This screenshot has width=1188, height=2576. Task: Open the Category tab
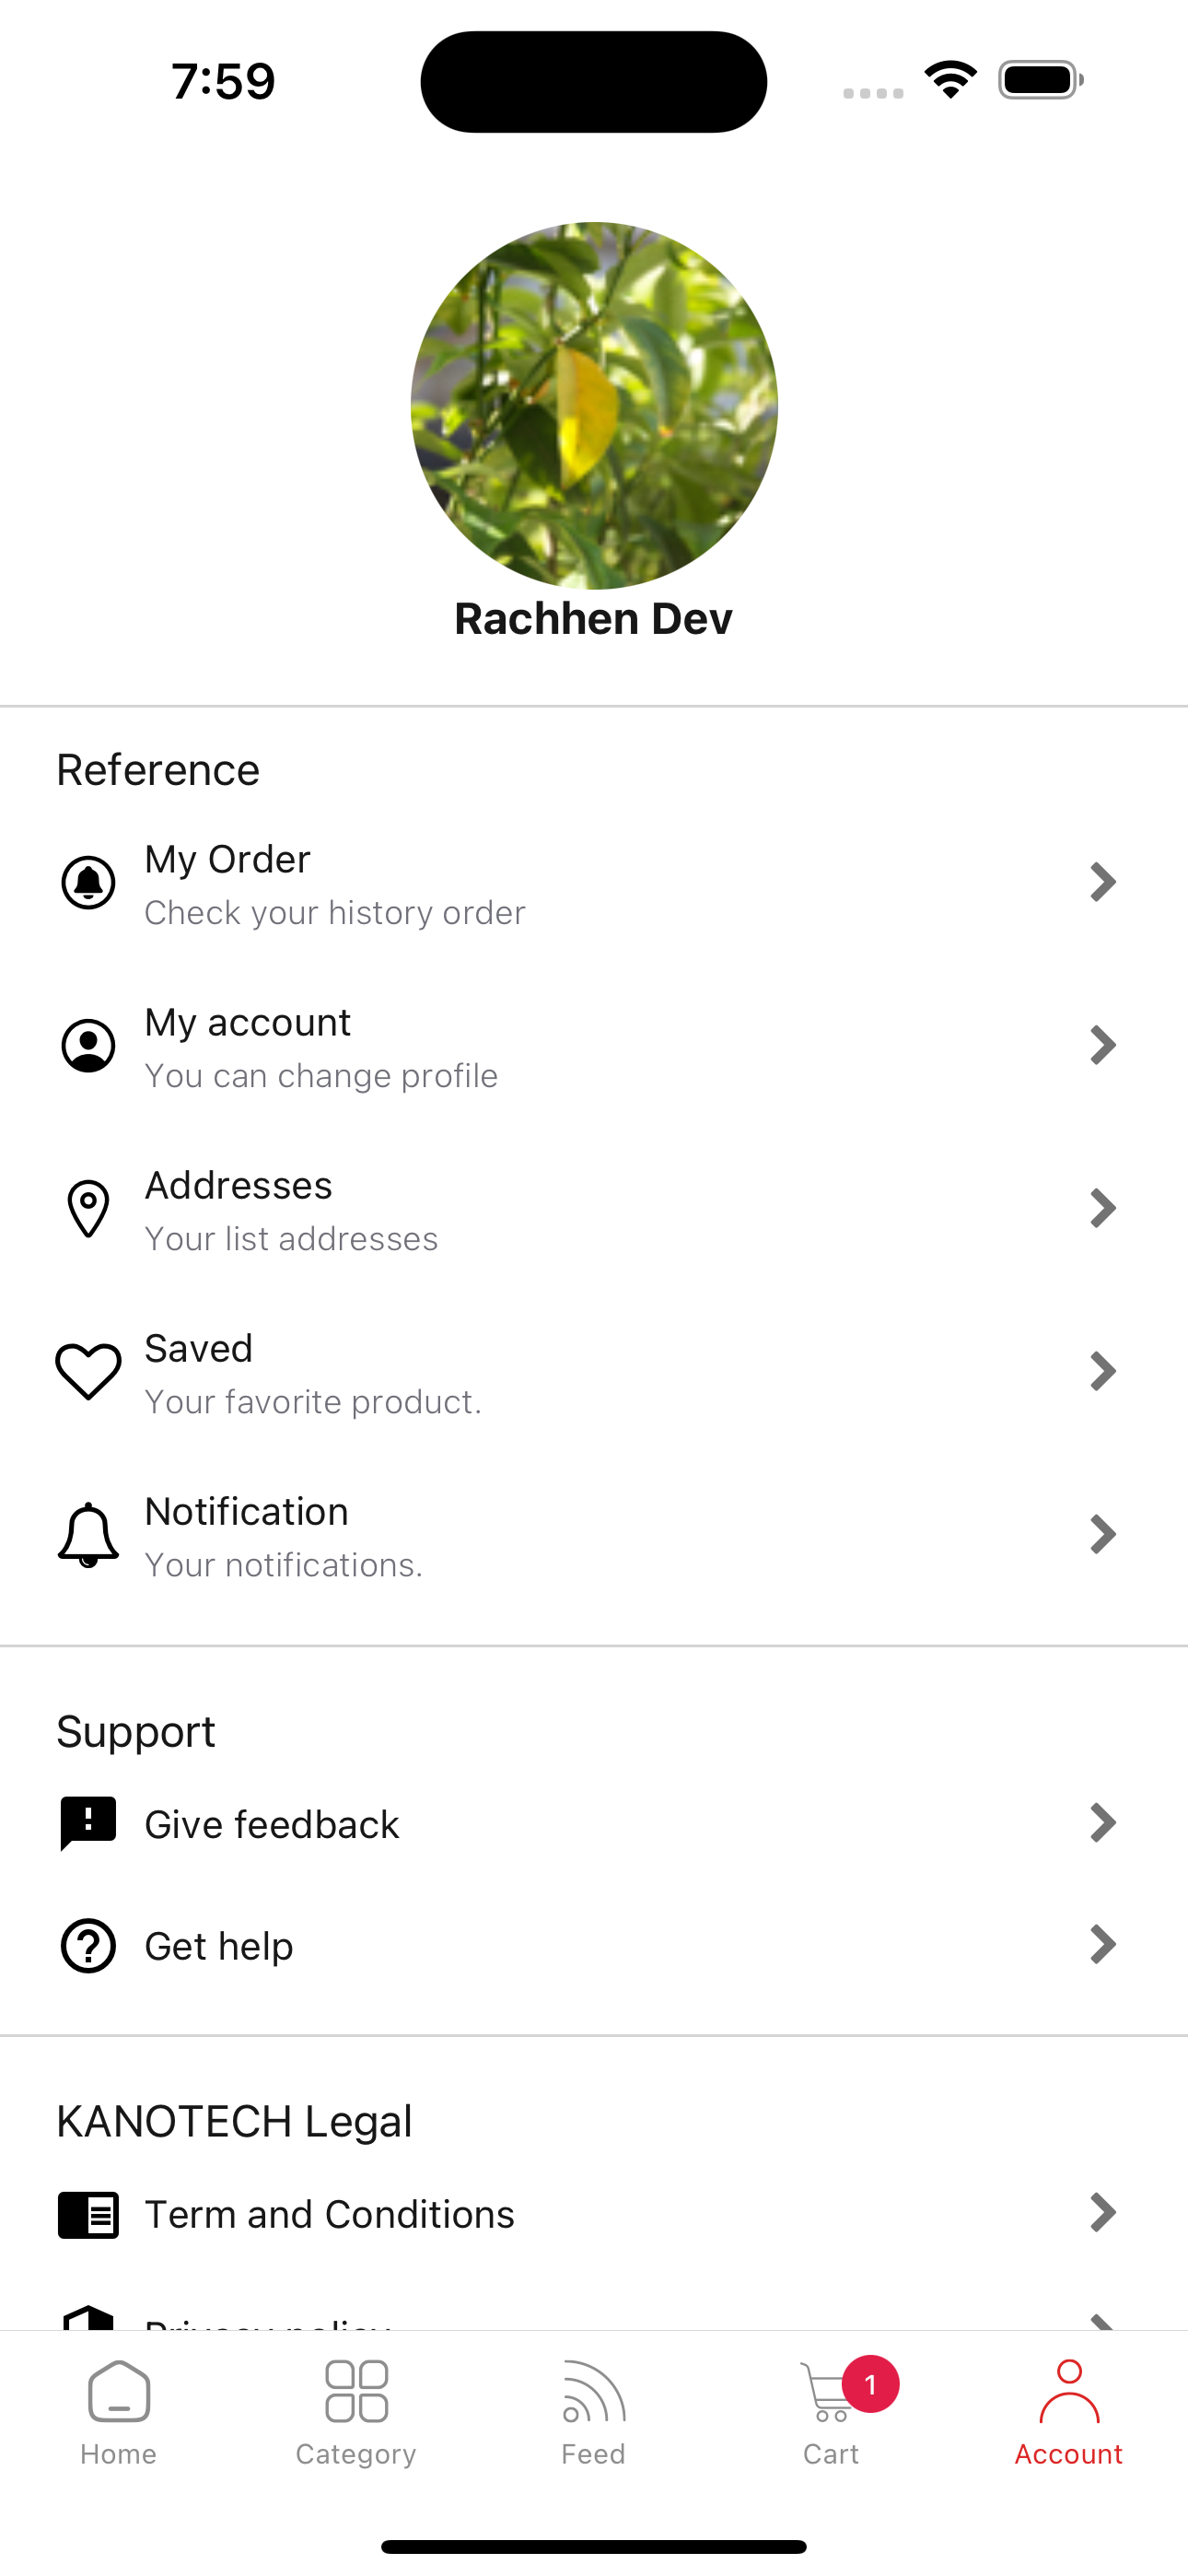(x=356, y=2412)
